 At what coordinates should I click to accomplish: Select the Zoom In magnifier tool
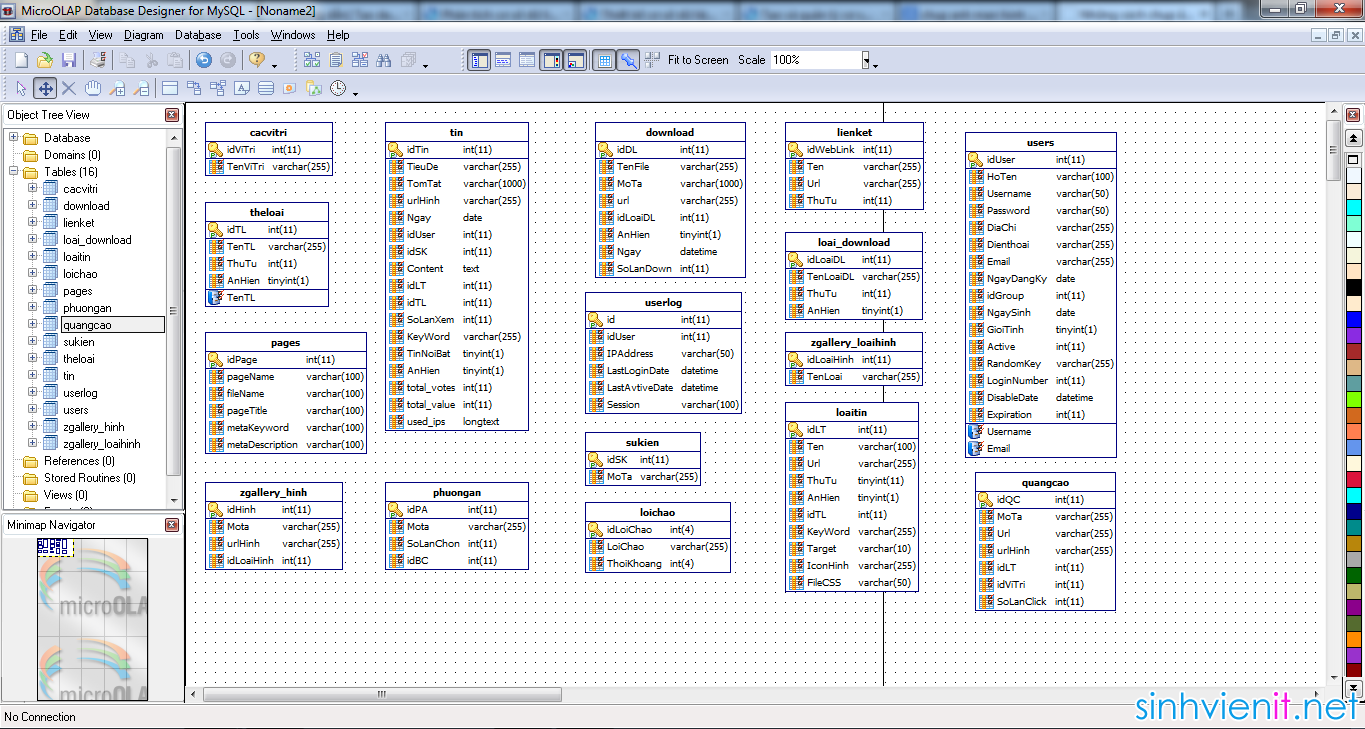[118, 88]
